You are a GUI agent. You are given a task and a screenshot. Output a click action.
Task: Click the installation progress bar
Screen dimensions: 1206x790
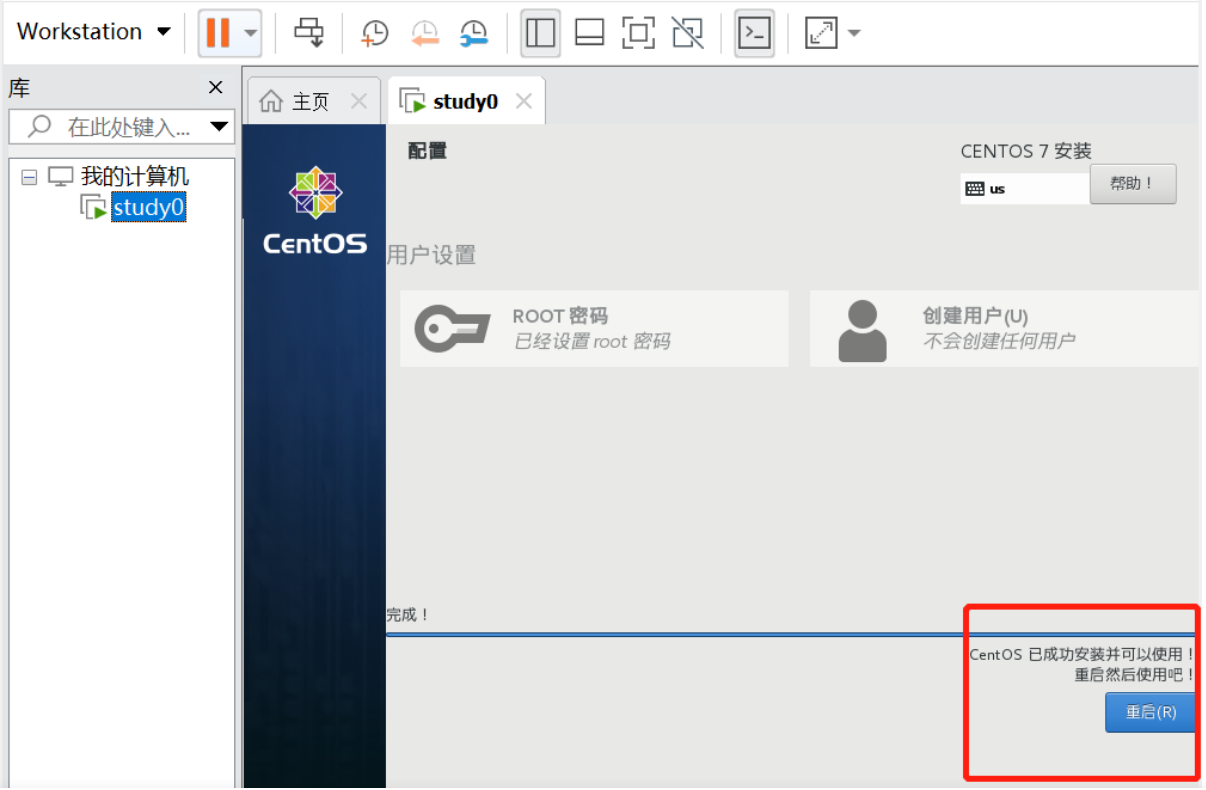791,634
